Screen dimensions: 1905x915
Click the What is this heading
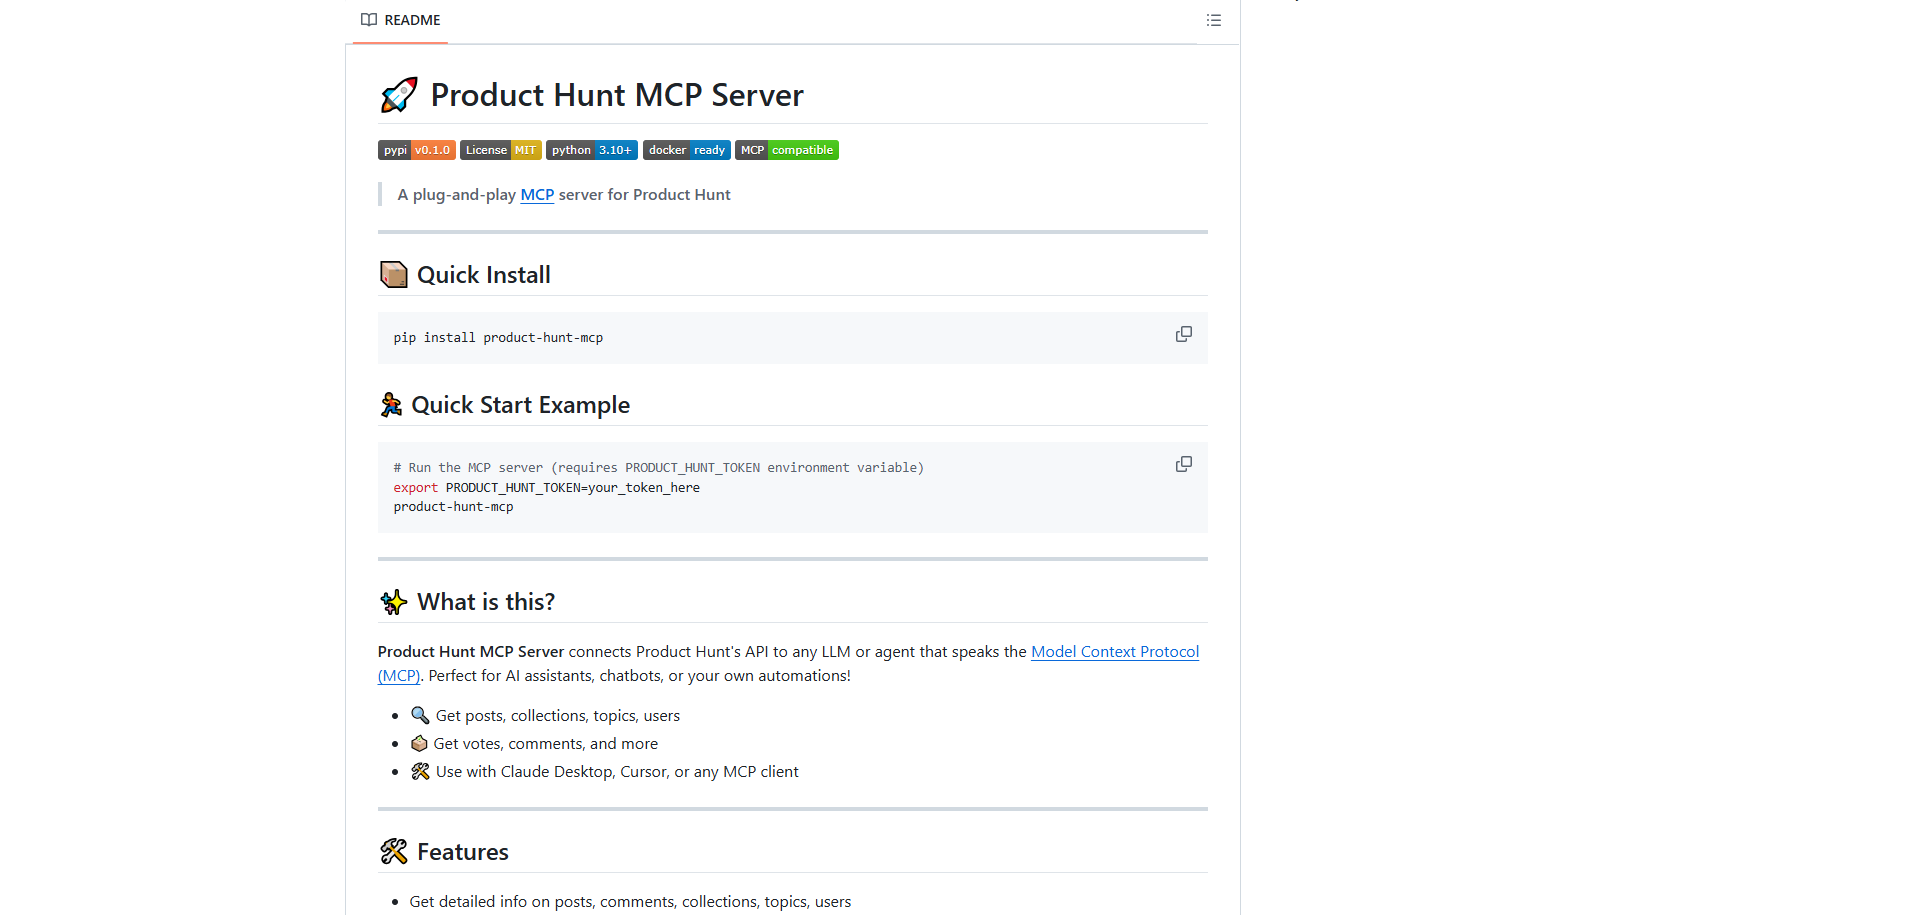coord(485,601)
